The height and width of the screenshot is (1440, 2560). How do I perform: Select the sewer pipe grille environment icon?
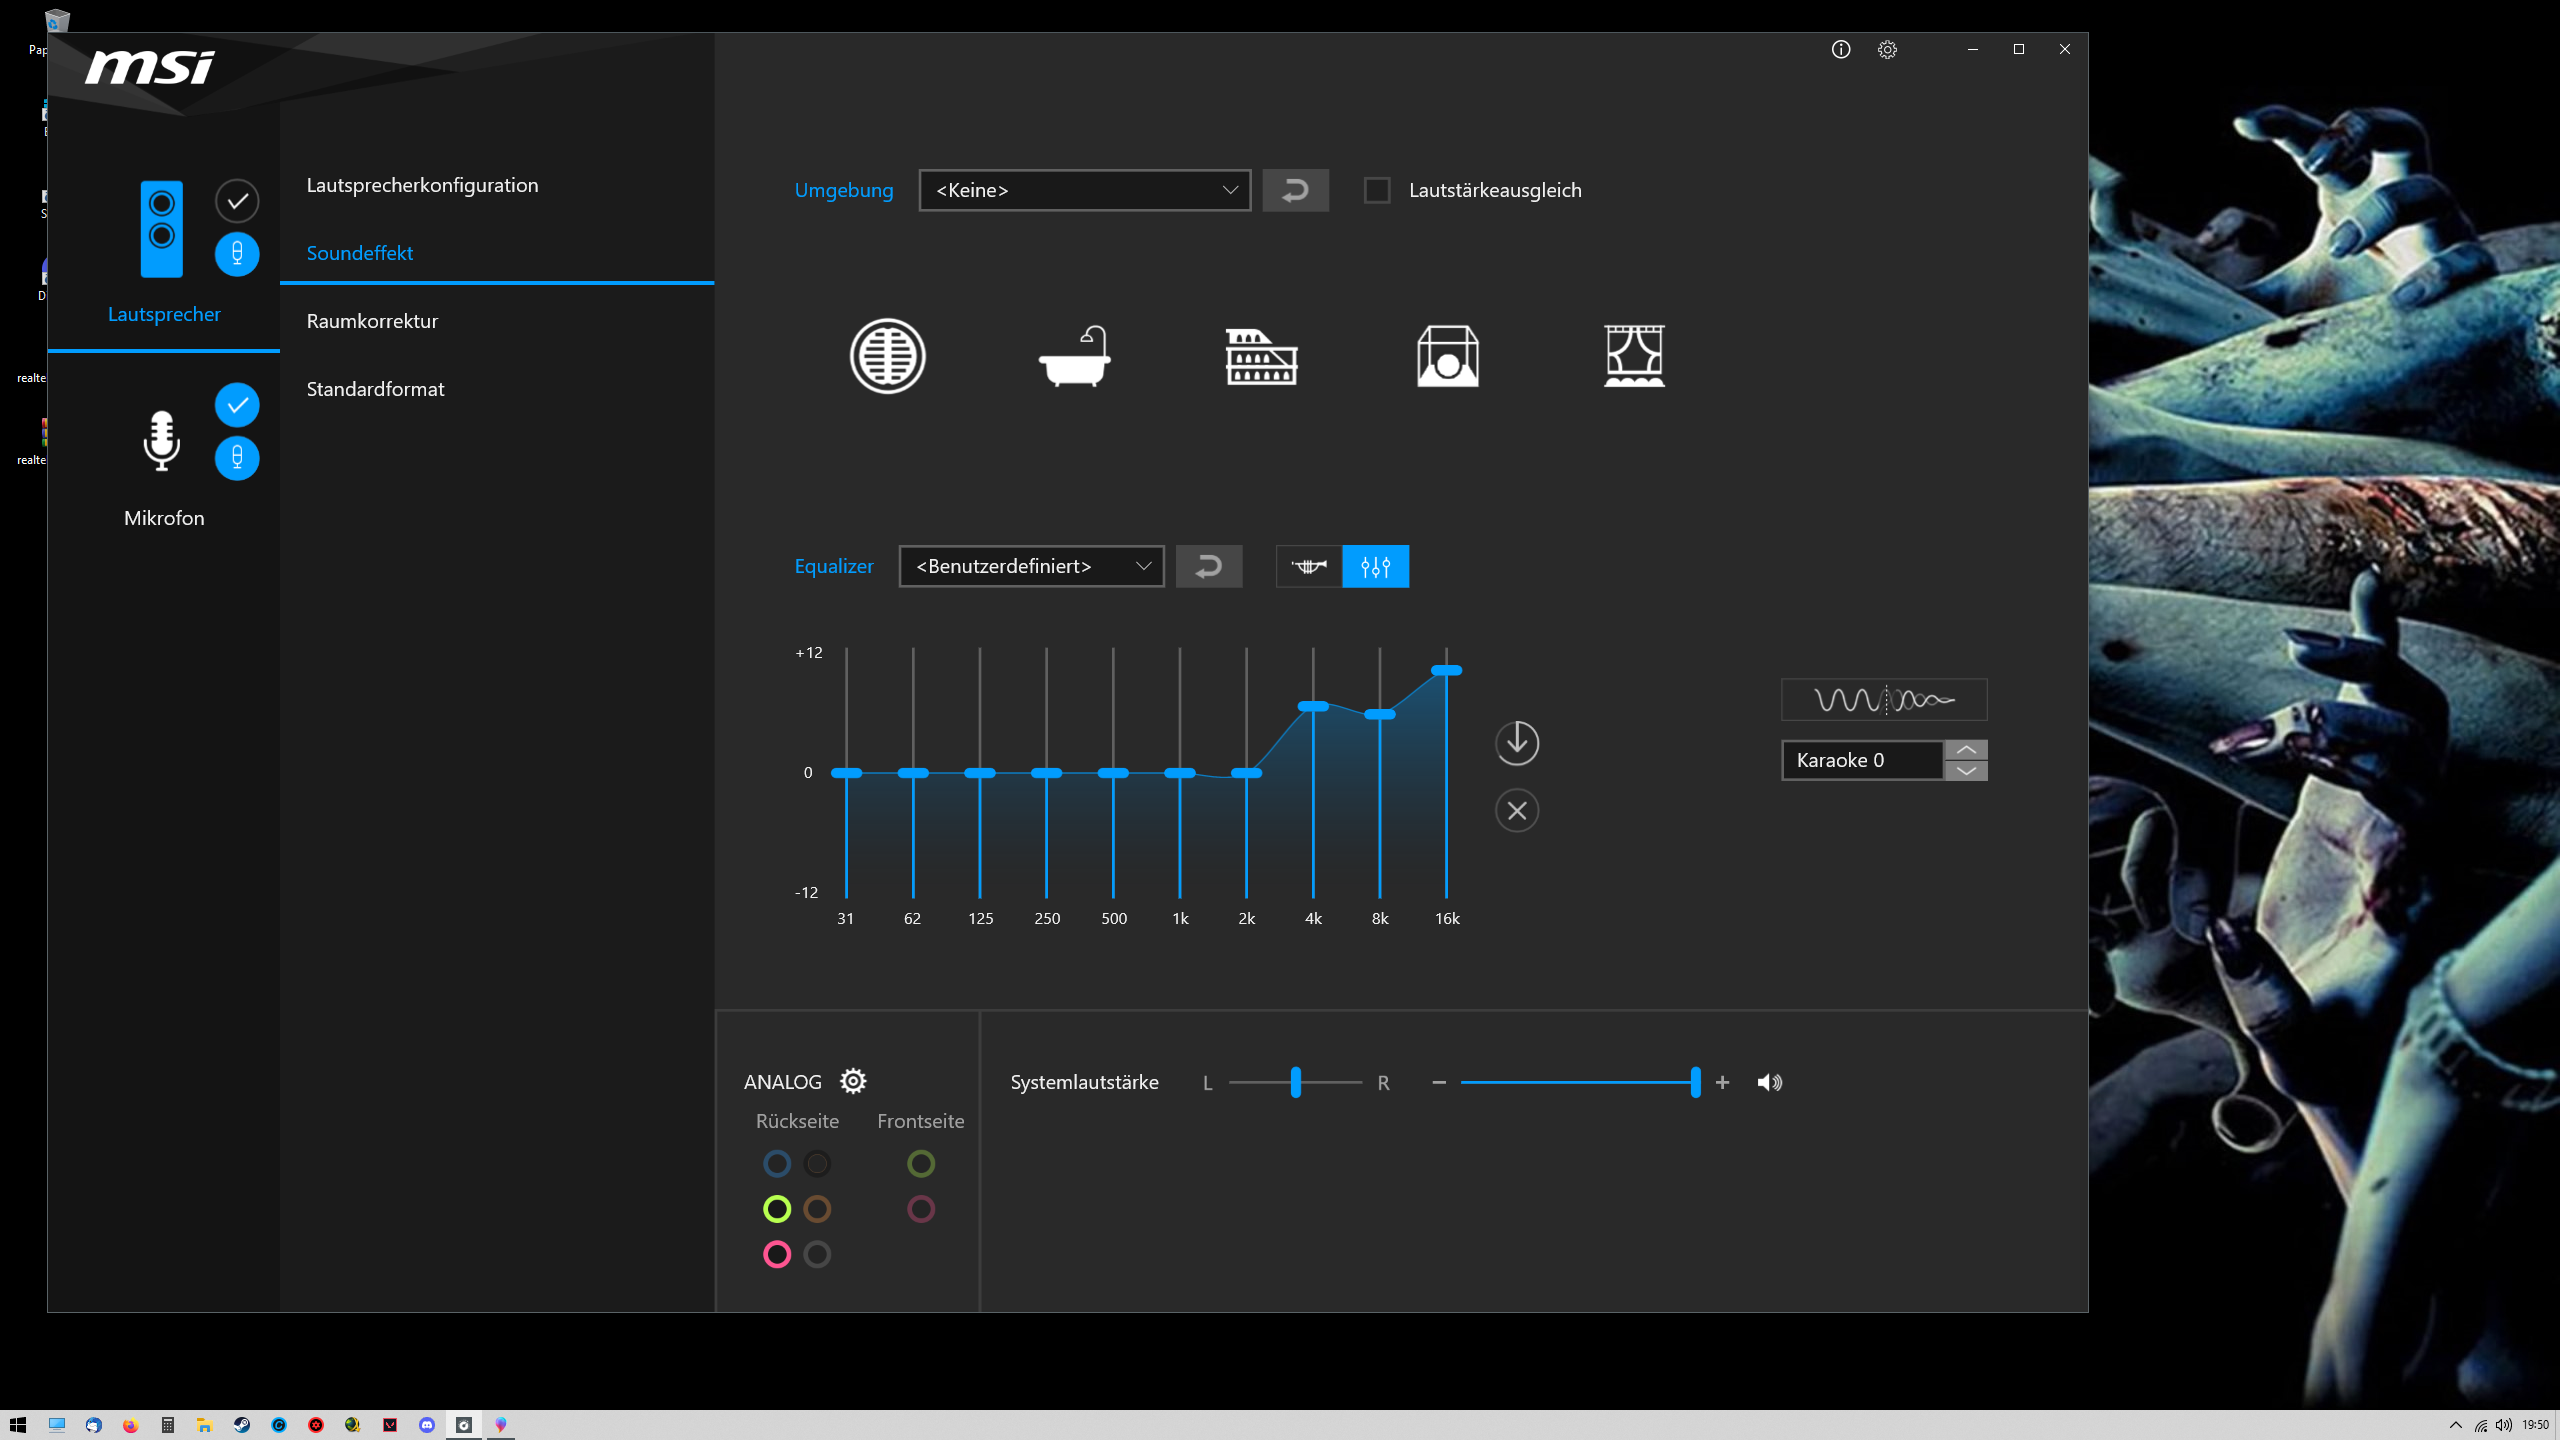click(887, 356)
